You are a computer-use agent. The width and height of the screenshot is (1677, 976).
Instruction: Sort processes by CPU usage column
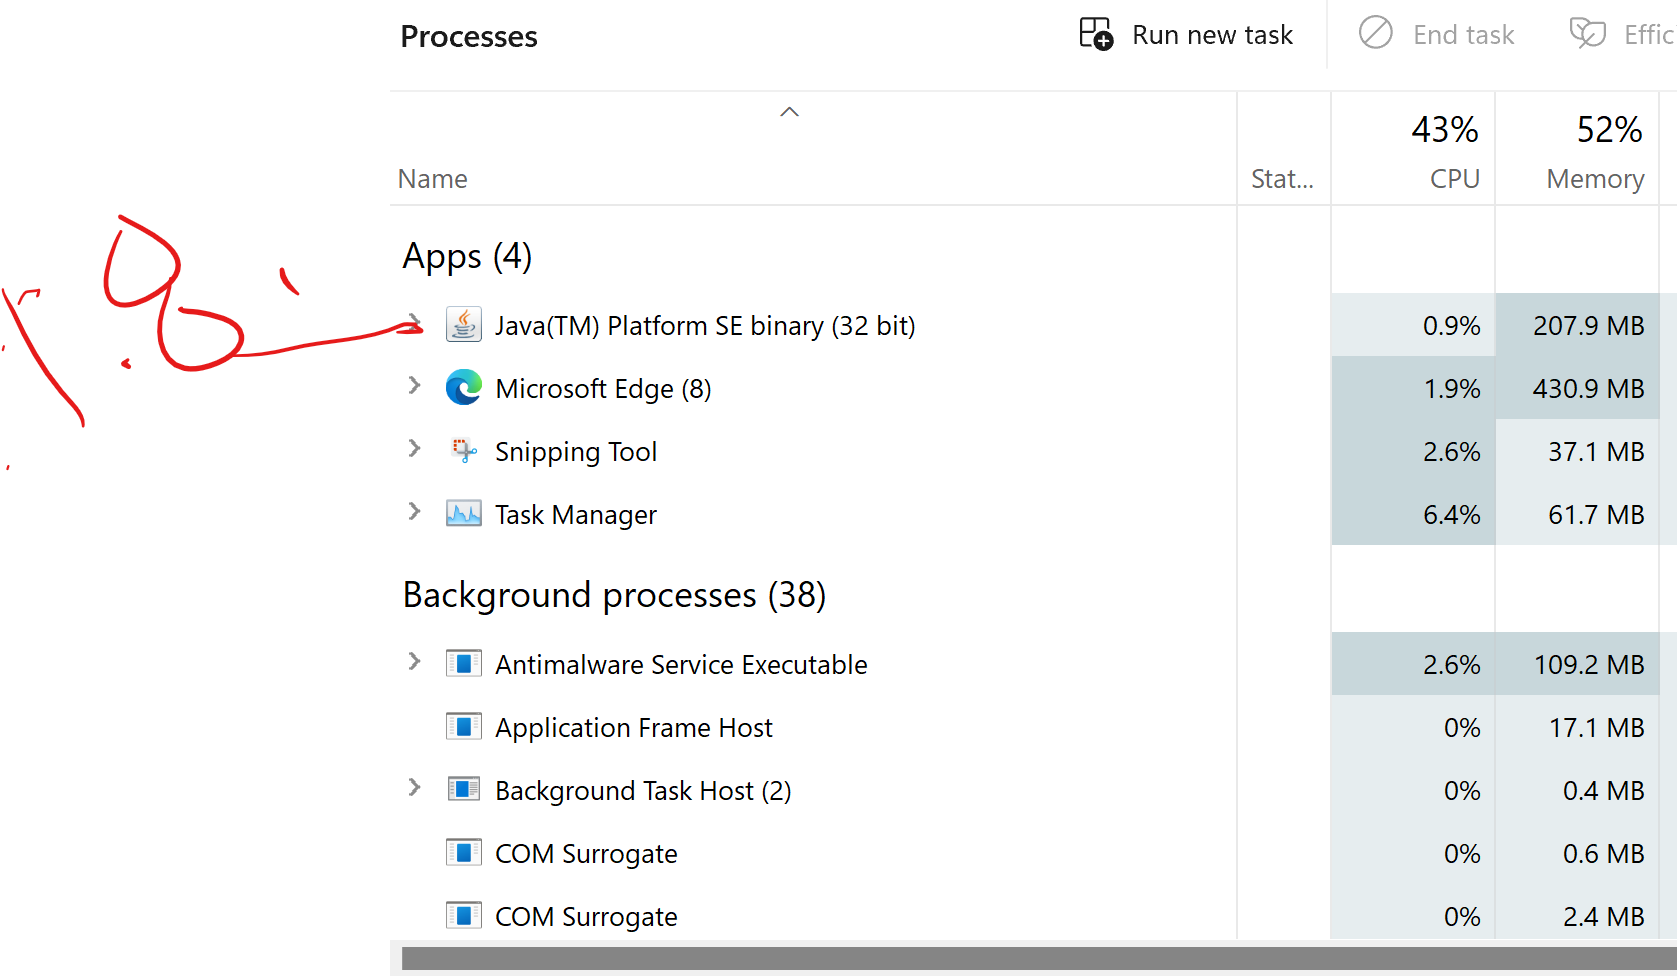1453,179
